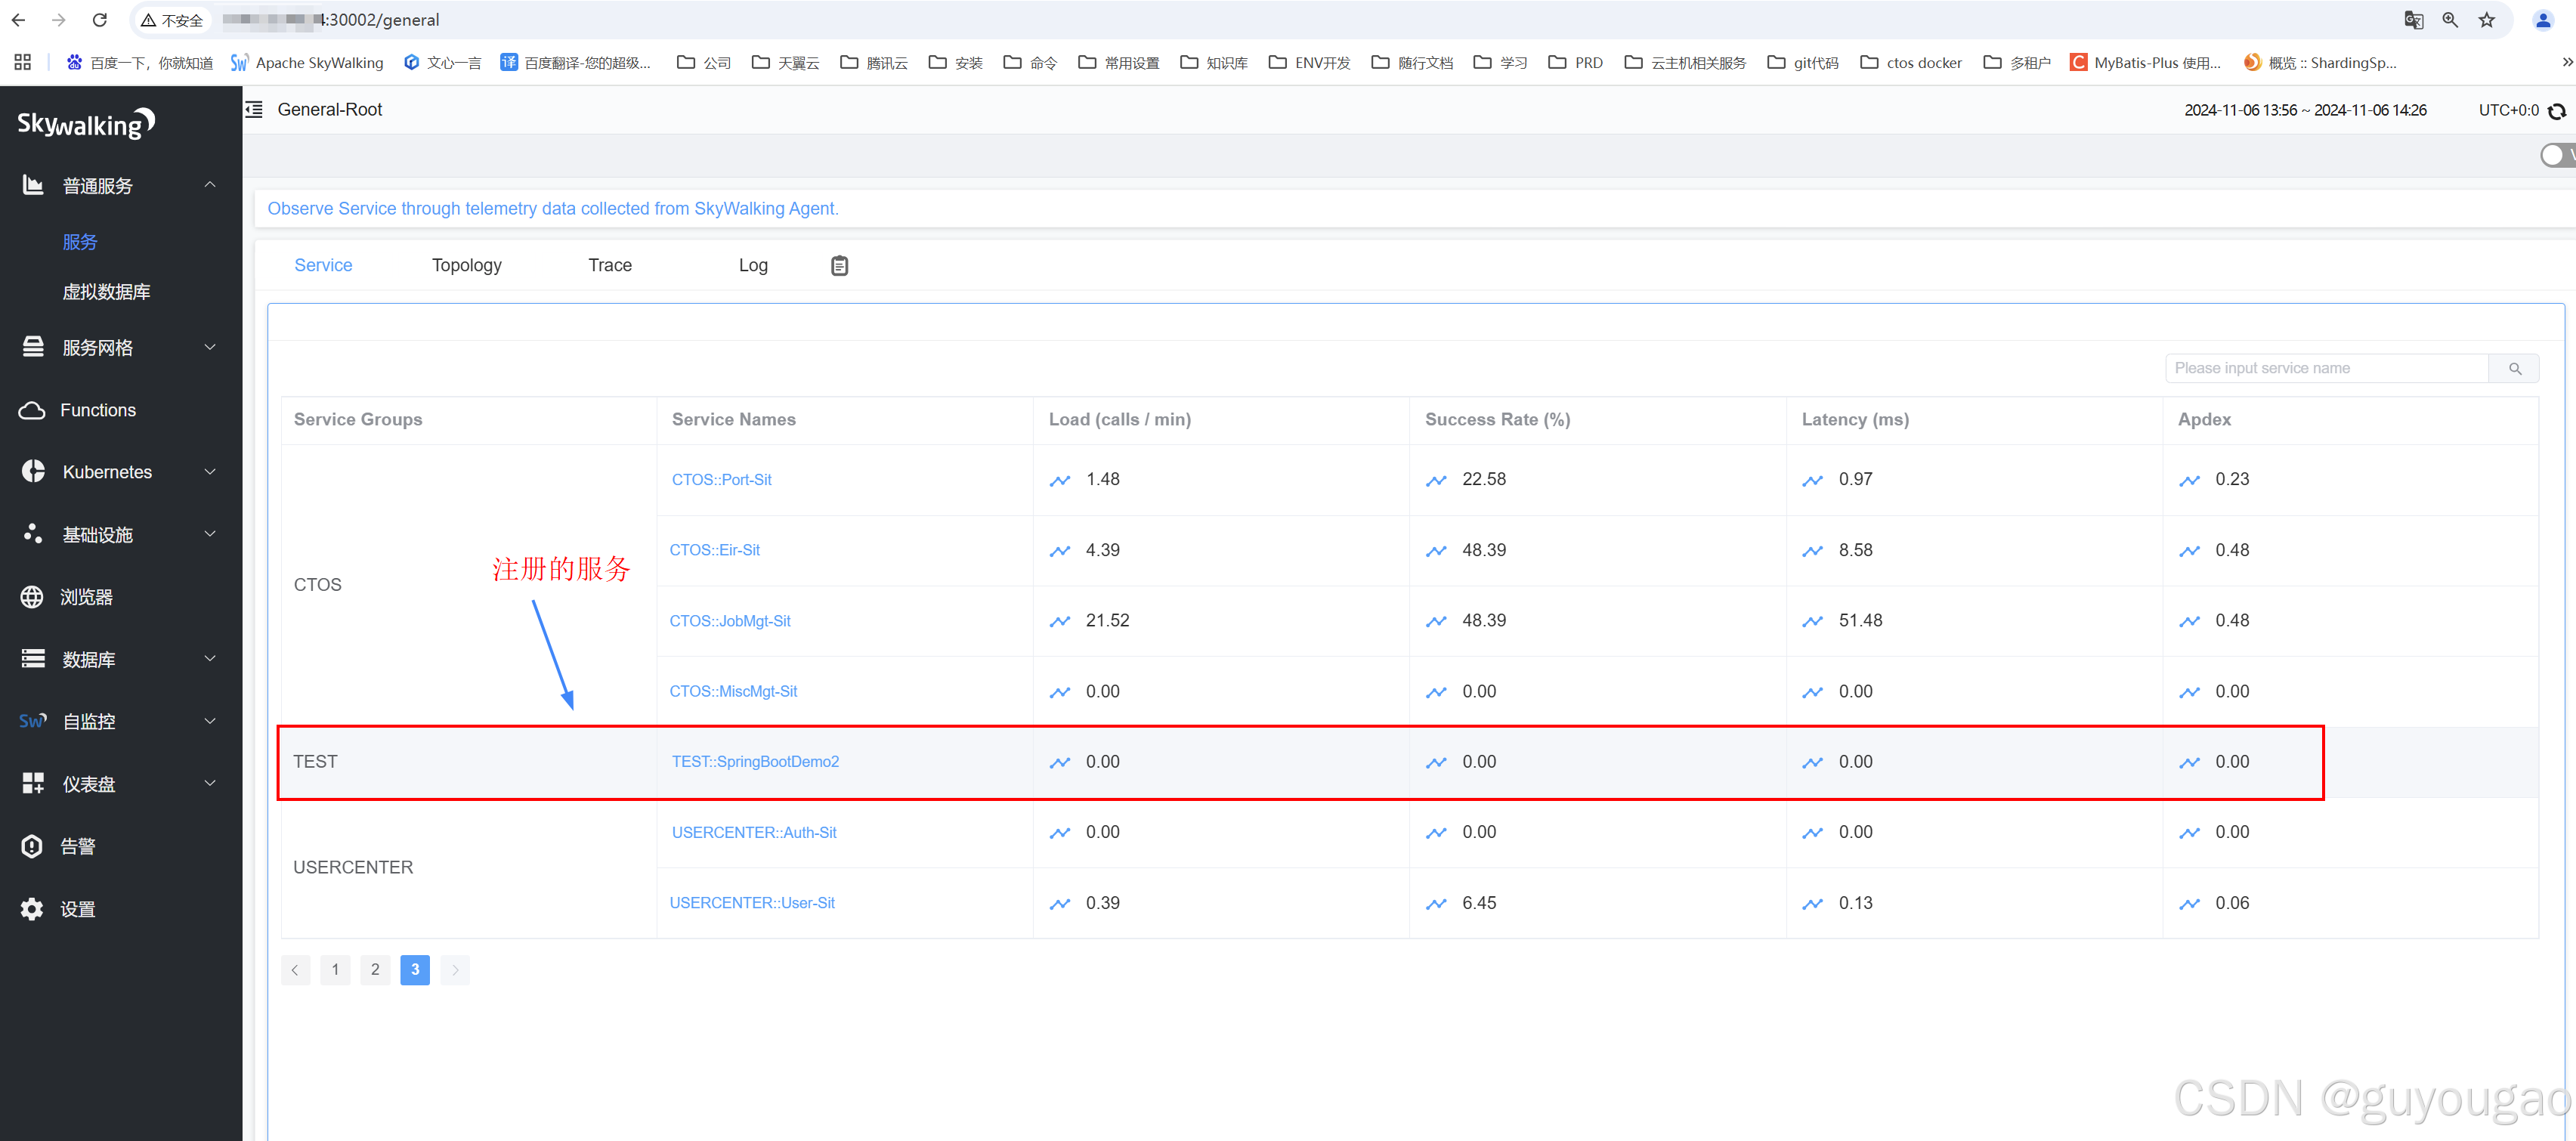Collapse the 普通服务 section chevron

(210, 184)
